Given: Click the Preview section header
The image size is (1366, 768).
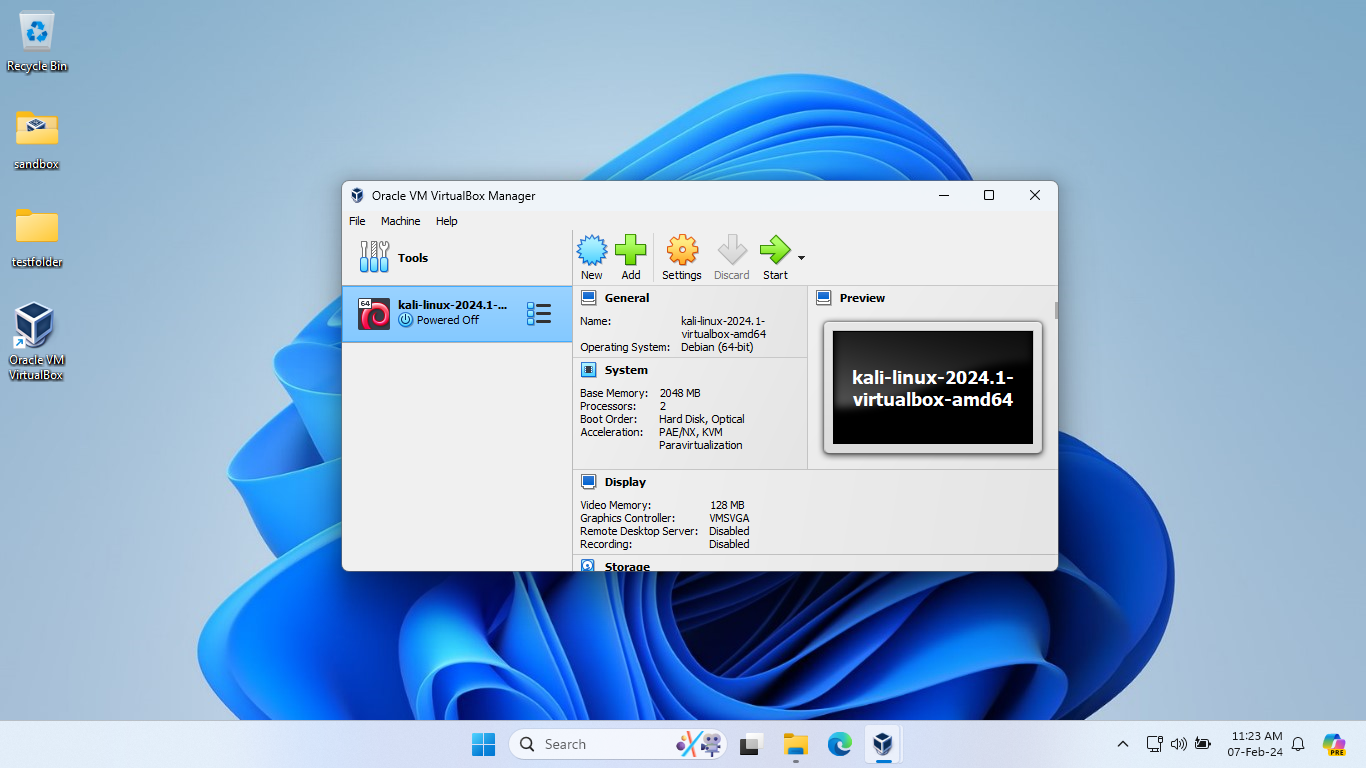Looking at the screenshot, I should tap(862, 298).
